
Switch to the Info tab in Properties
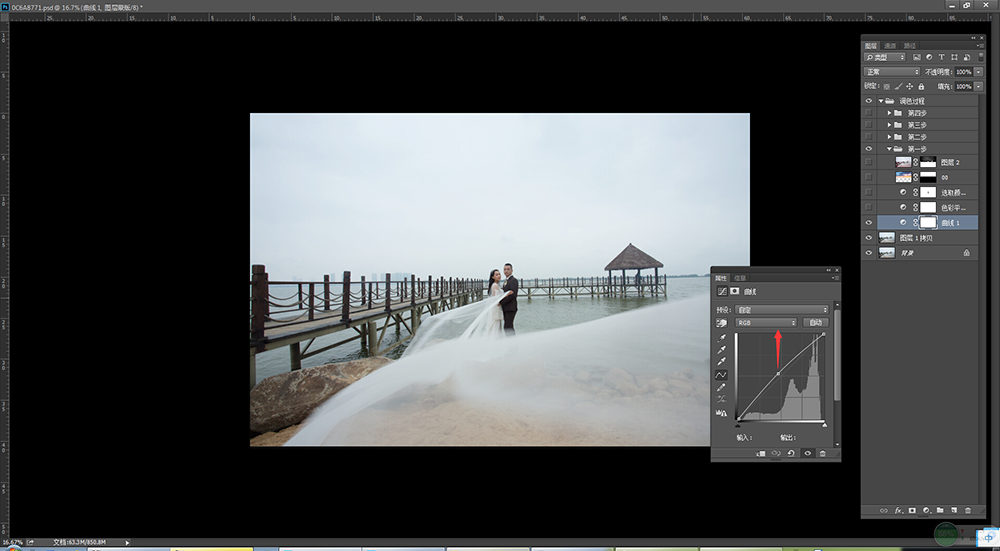tap(740, 278)
